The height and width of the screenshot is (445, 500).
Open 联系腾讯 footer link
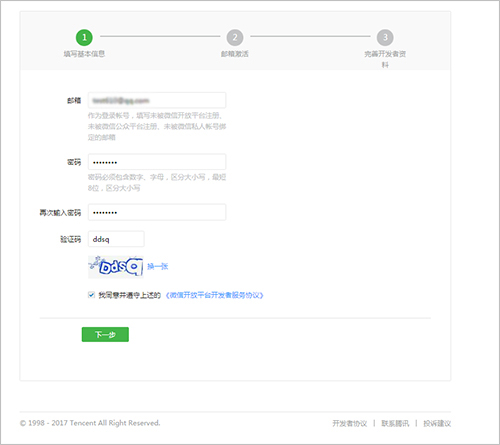(395, 423)
